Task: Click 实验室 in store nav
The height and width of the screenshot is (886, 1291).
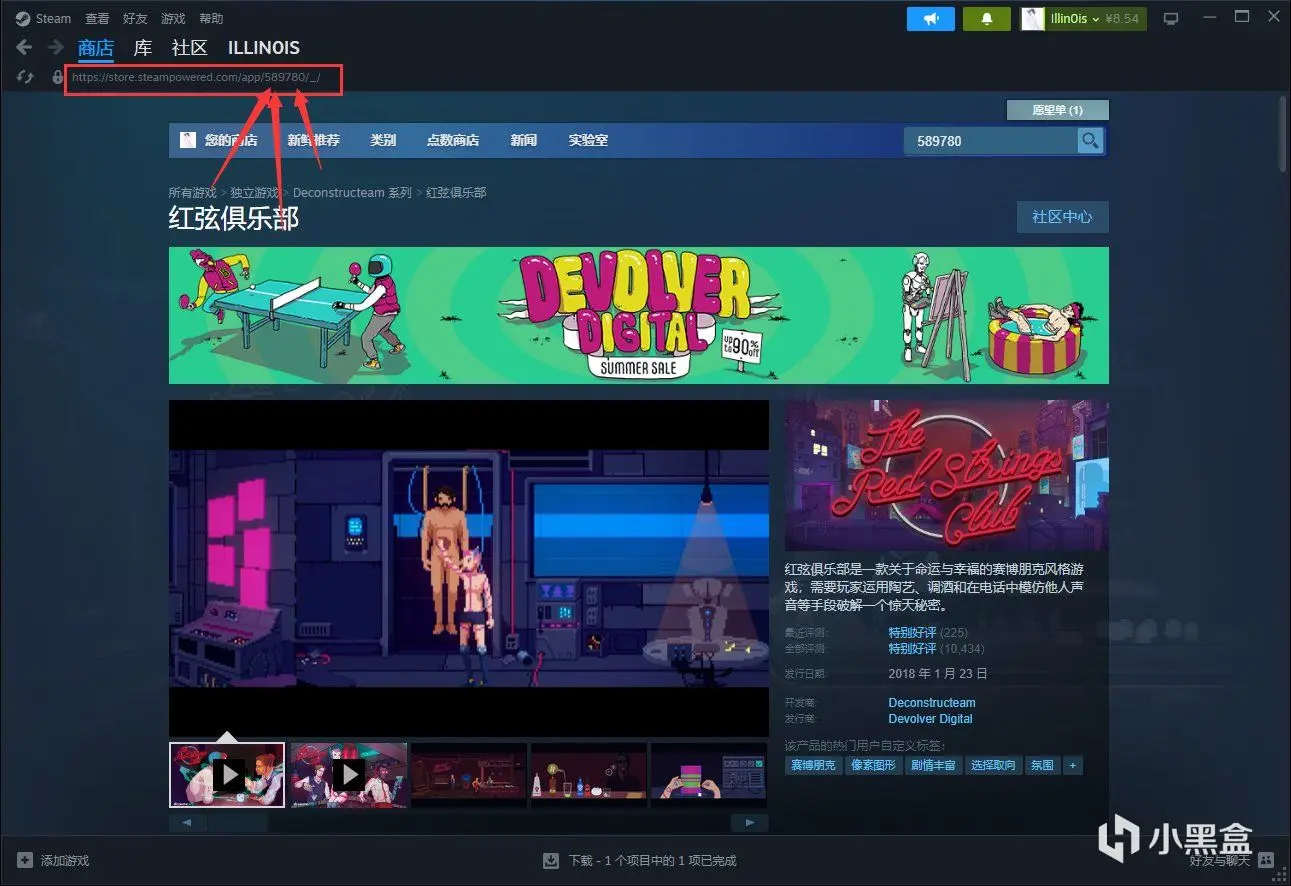Action: (x=588, y=140)
